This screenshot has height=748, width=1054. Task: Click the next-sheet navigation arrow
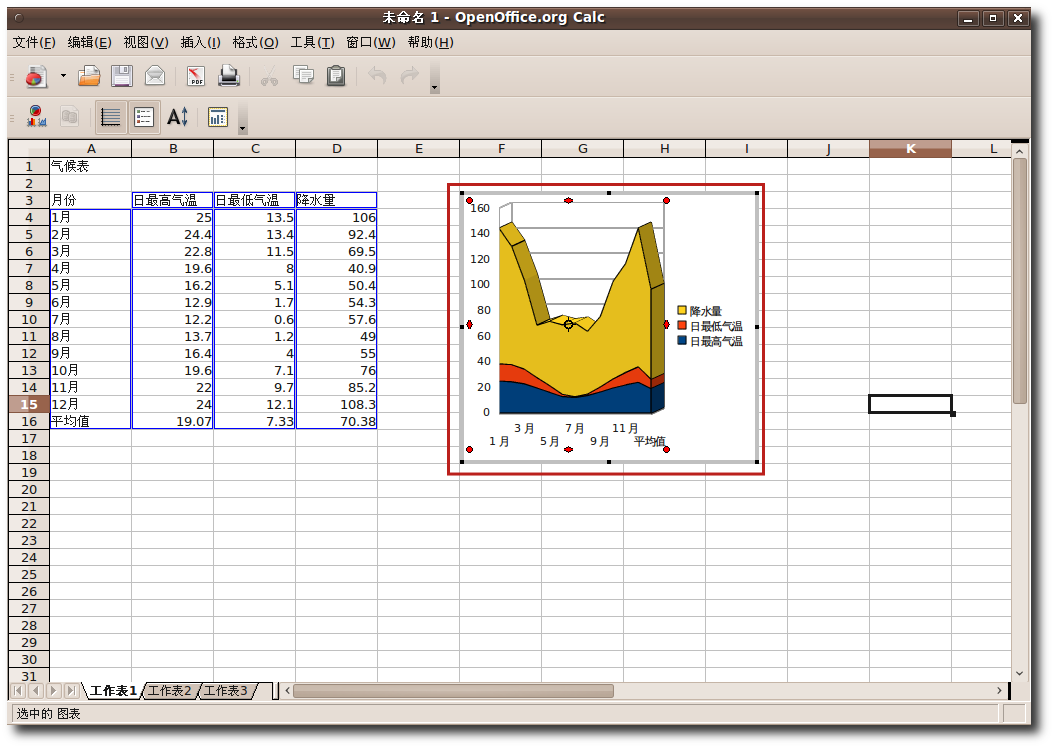54,691
